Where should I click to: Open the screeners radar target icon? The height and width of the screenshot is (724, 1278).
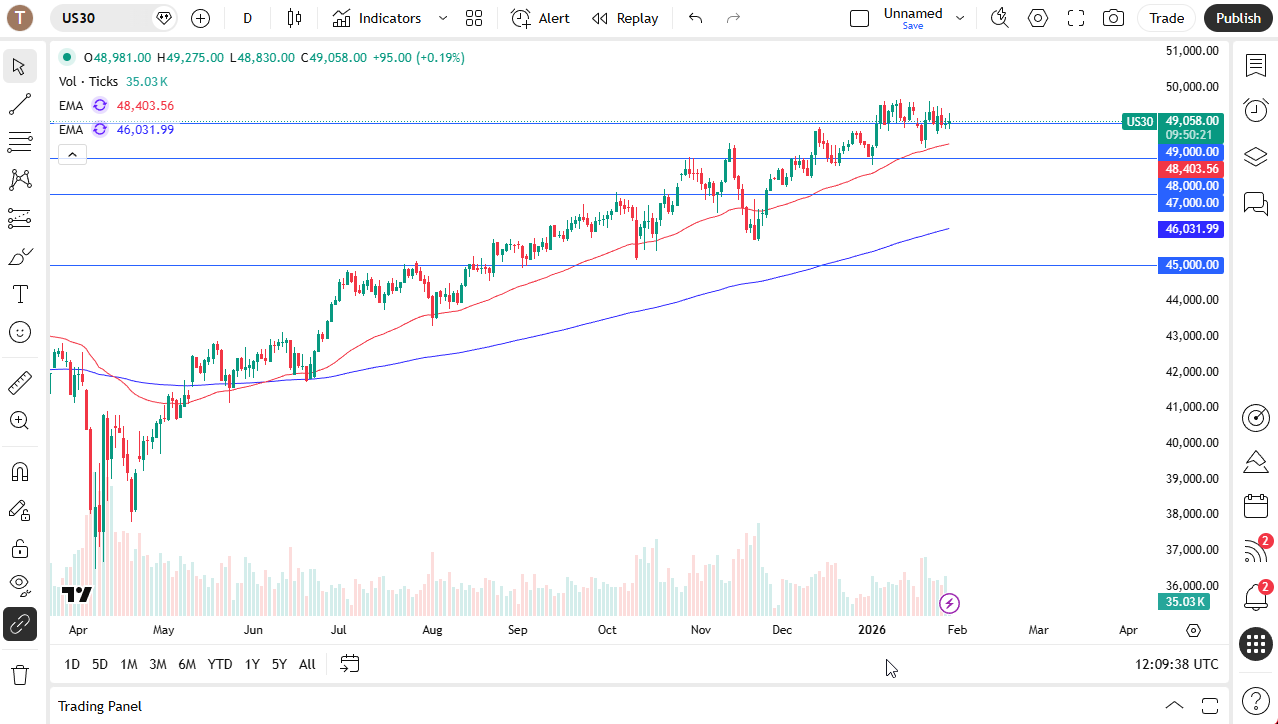coord(1256,418)
